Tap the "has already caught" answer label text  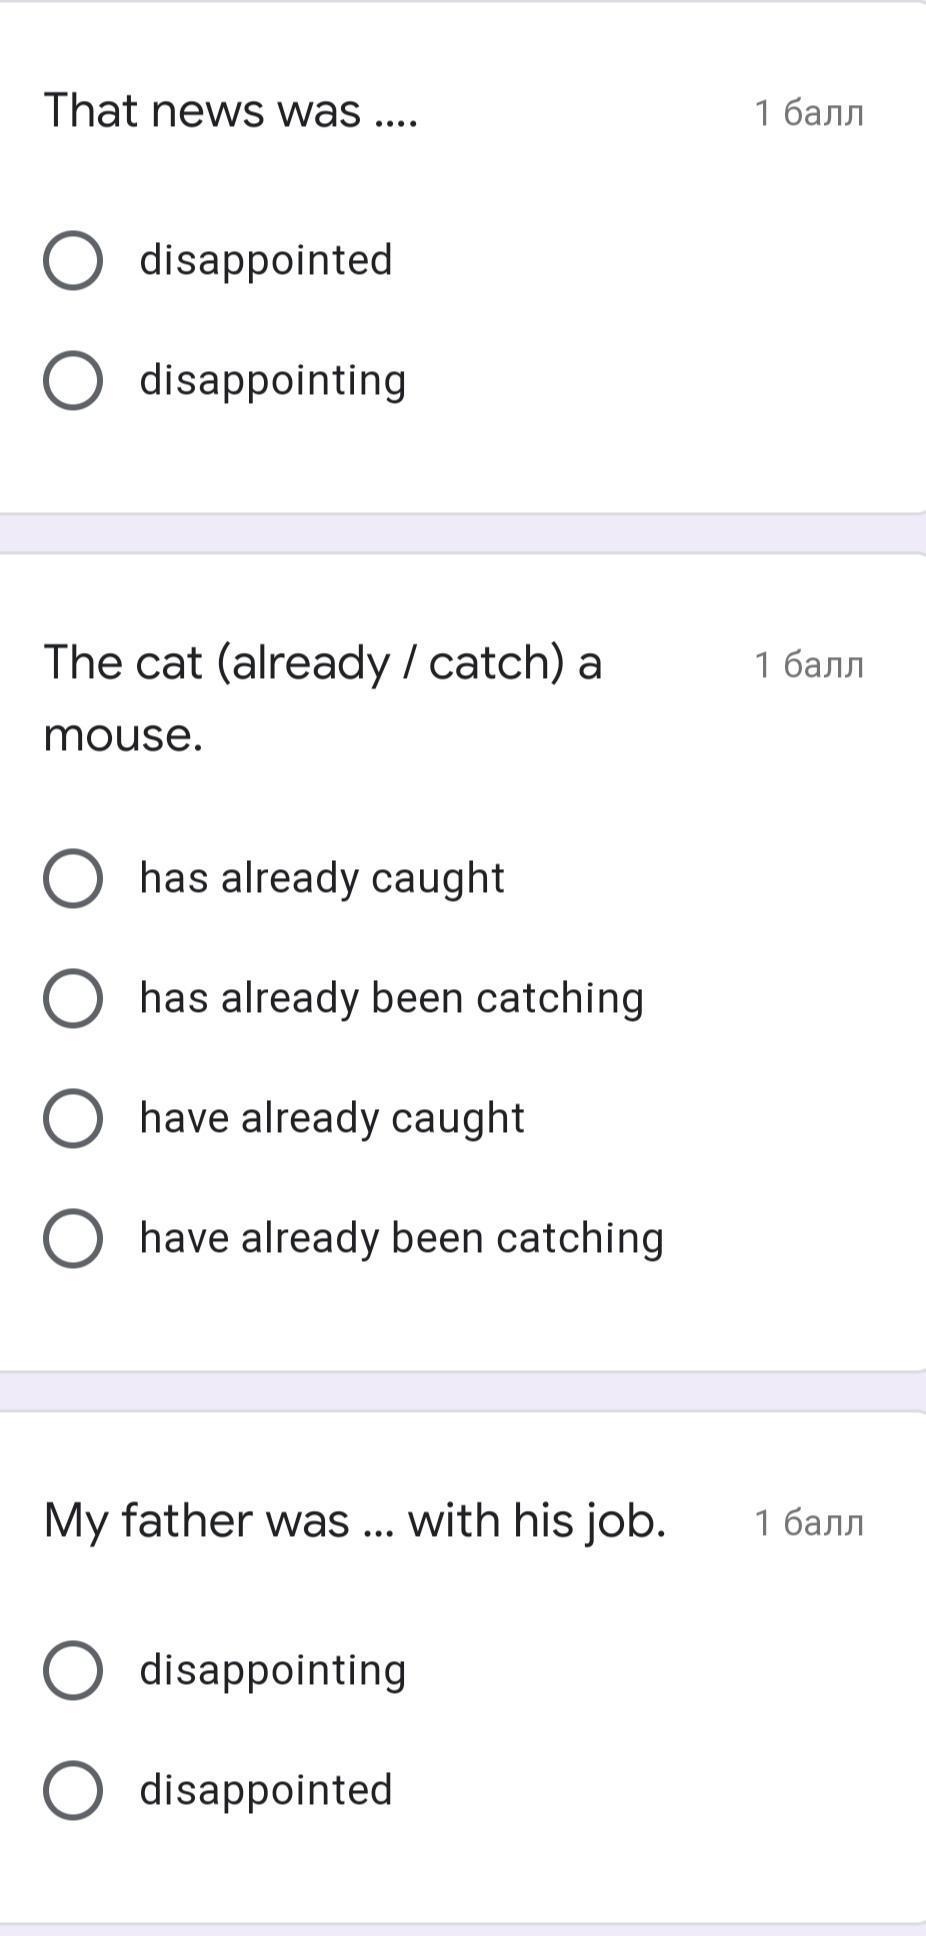(x=322, y=878)
